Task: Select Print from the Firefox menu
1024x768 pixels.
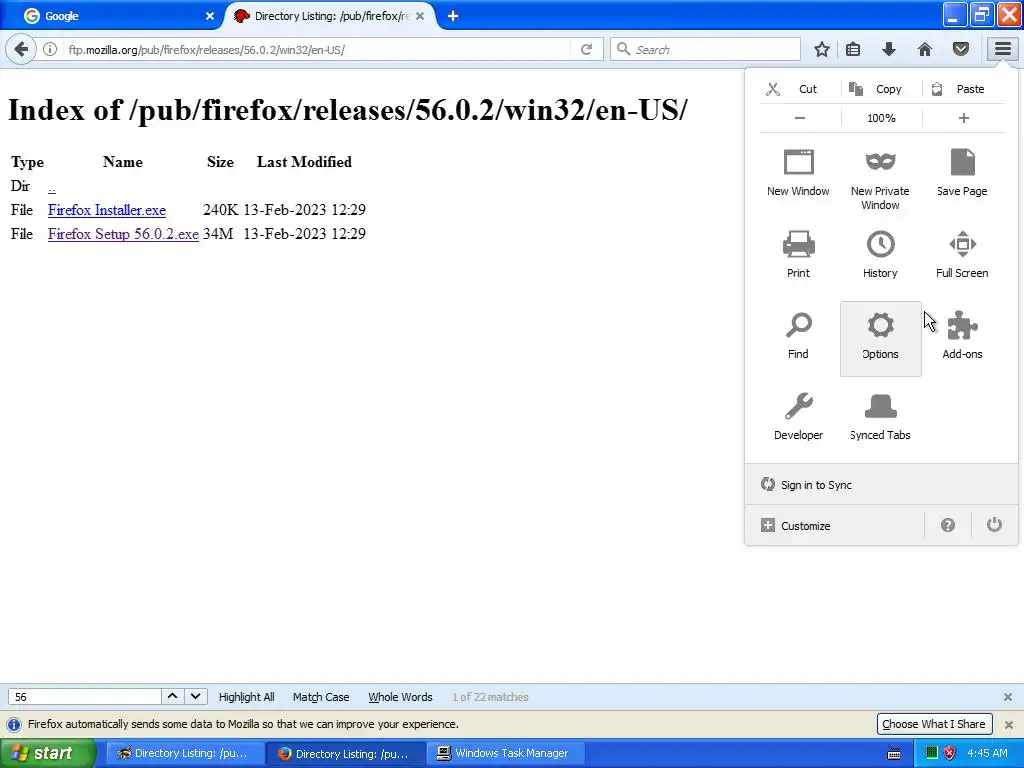Action: coord(798,255)
